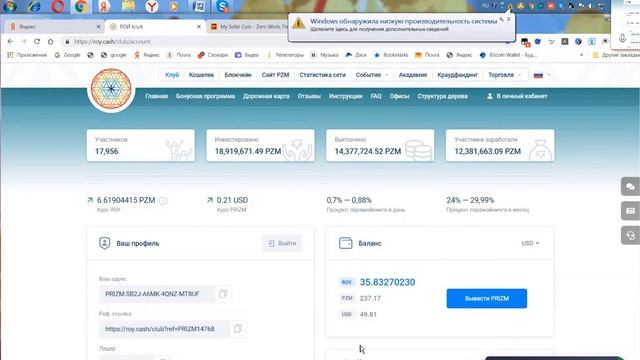Click the microphone icon at the top right
The image size is (640, 360).
(x=622, y=38)
